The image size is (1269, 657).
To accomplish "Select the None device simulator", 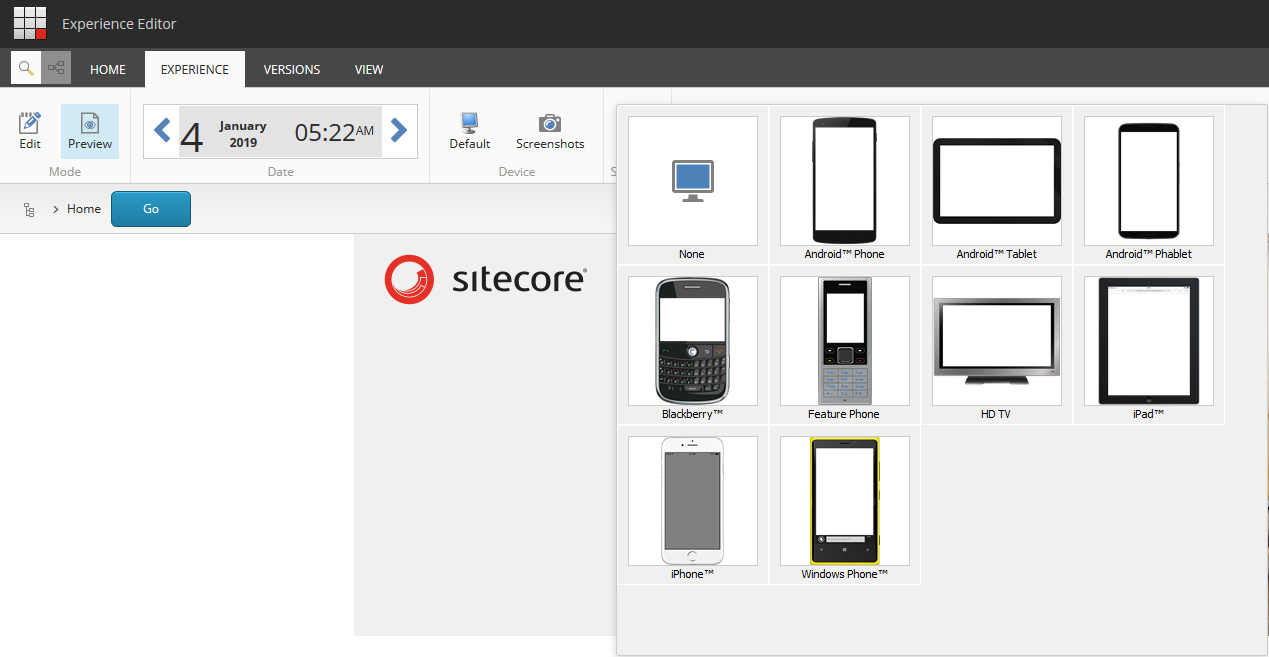I will (693, 185).
